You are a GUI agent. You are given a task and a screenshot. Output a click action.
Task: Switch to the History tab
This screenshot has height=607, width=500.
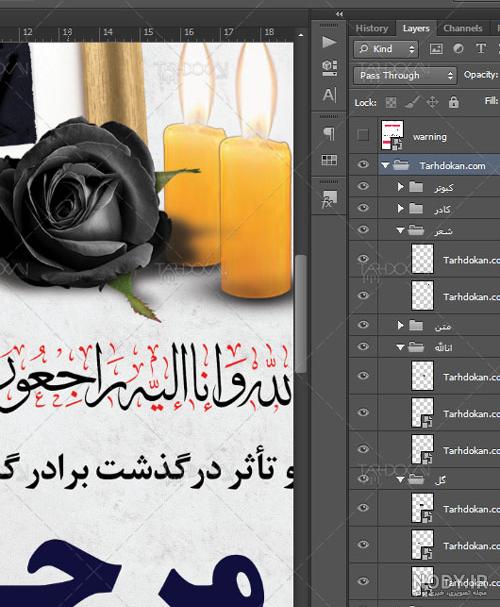pyautogui.click(x=372, y=28)
